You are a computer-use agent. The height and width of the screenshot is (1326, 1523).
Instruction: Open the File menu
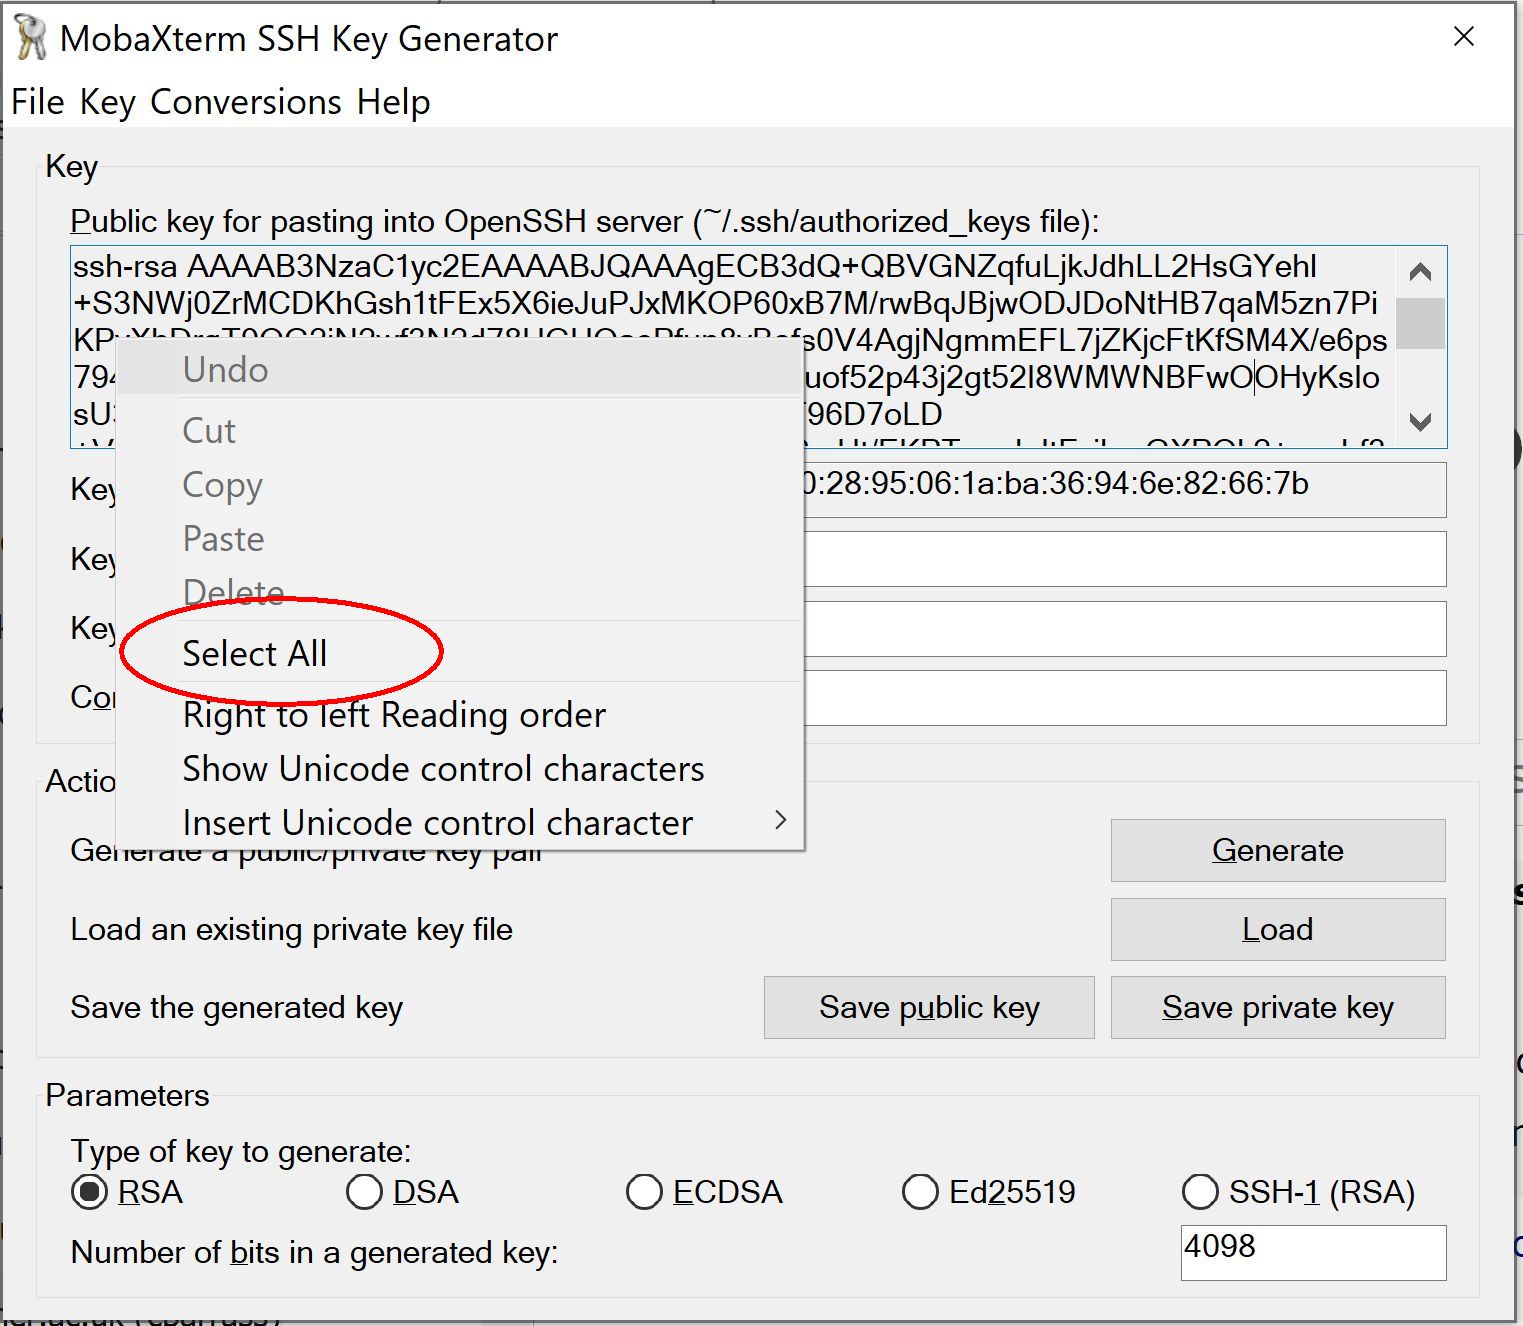point(38,102)
